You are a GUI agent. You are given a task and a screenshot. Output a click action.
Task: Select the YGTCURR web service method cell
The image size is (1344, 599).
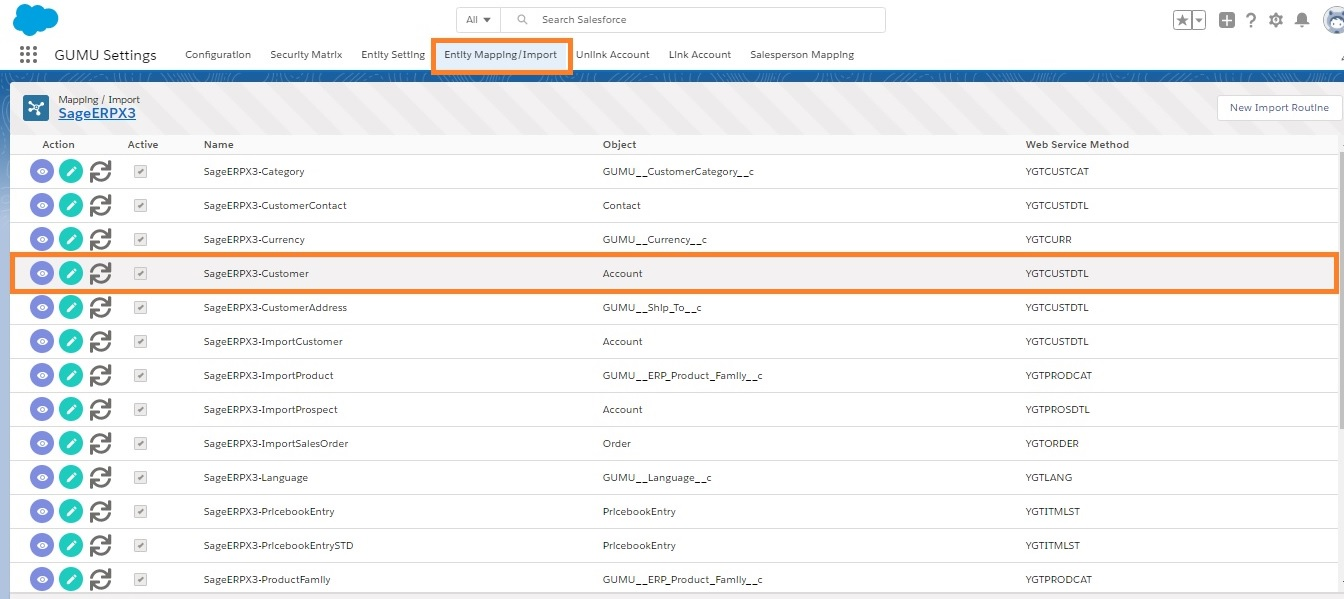(1048, 240)
